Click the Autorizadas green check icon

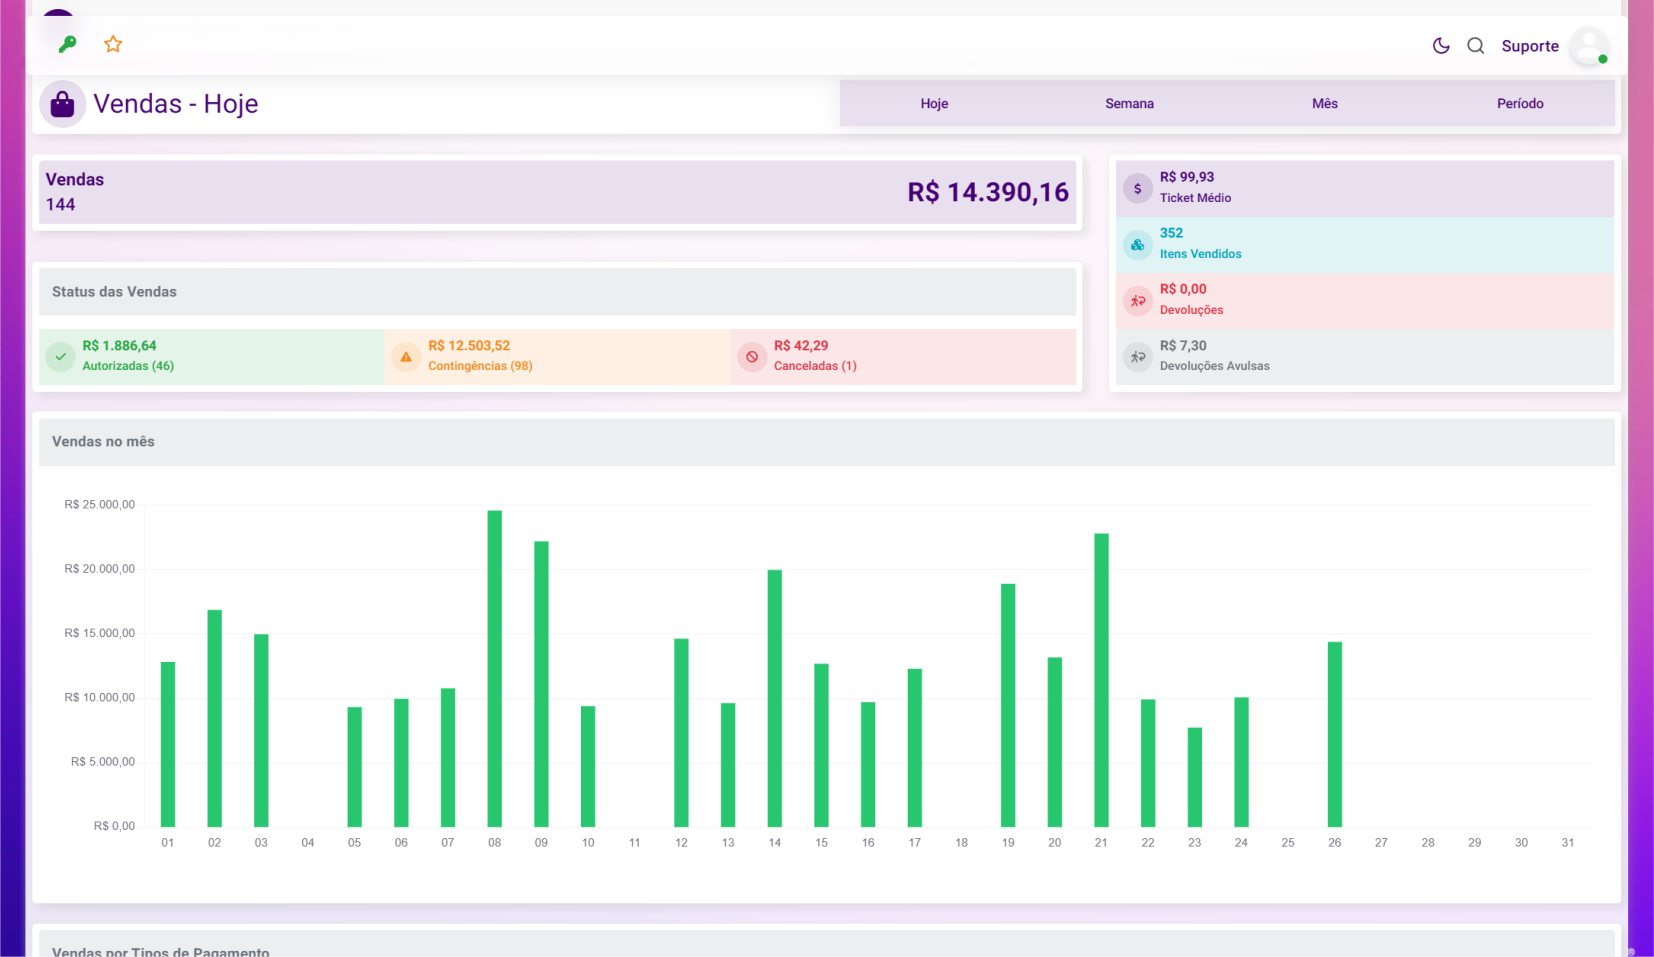60,357
